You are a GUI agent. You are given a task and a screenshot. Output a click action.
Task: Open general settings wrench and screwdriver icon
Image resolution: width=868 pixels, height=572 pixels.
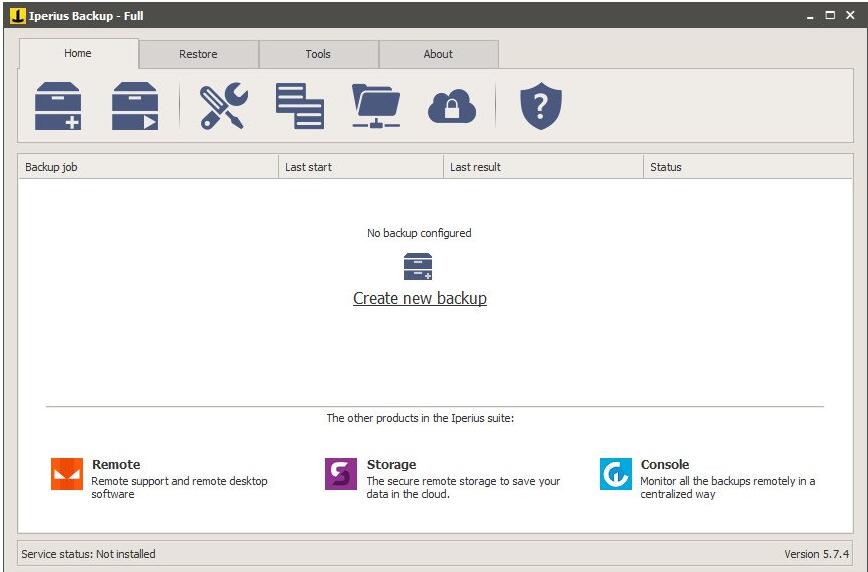tap(224, 106)
